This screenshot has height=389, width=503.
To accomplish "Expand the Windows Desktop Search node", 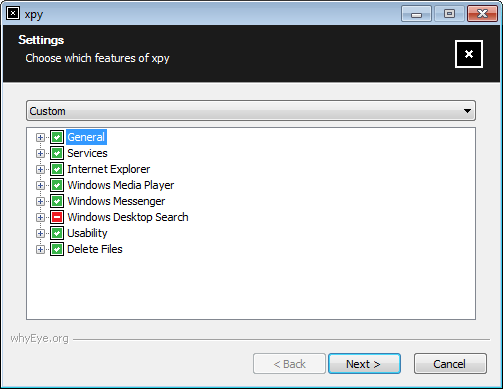I will (x=40, y=217).
